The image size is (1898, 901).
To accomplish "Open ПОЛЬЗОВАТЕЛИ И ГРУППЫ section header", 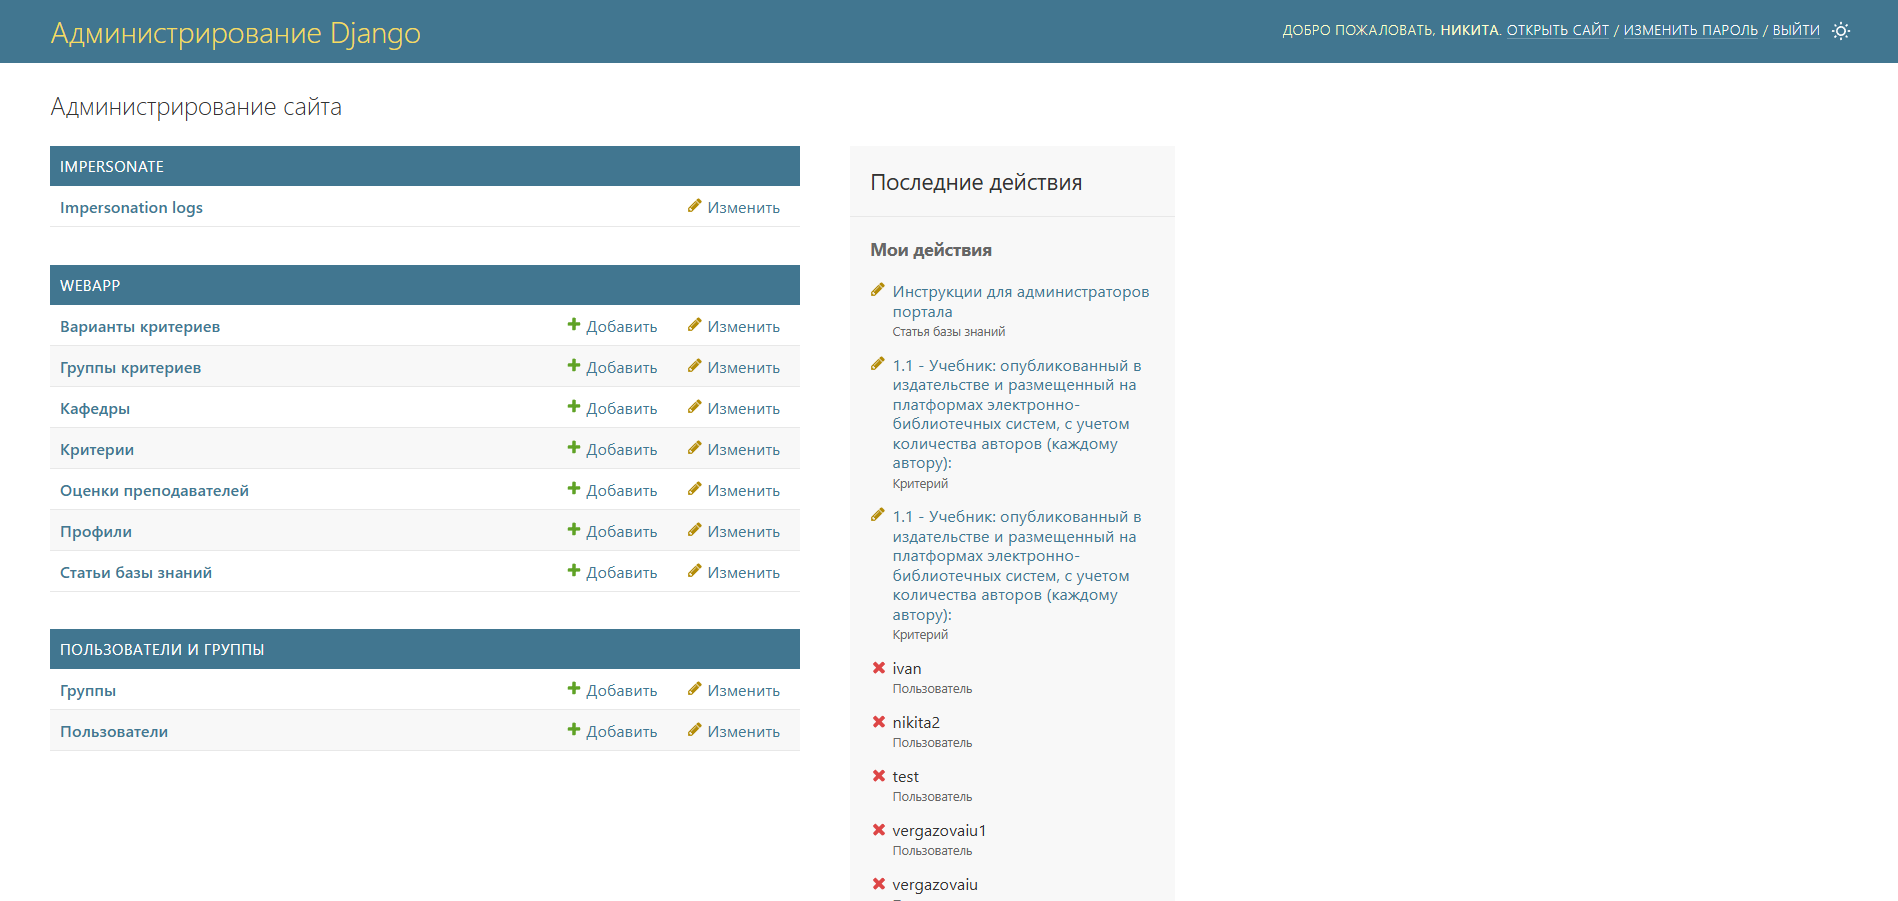I will coord(162,649).
